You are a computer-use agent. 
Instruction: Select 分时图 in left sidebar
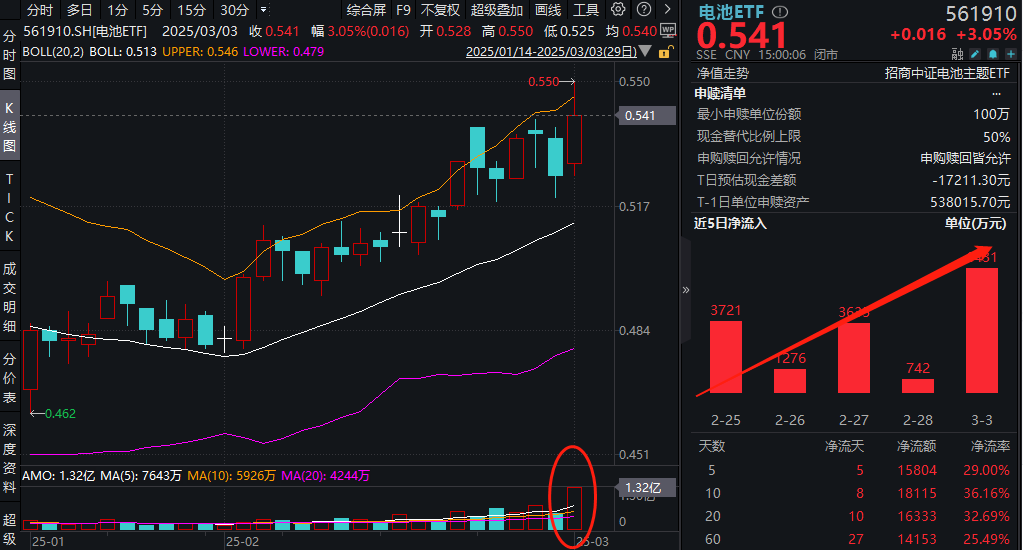tap(9, 55)
